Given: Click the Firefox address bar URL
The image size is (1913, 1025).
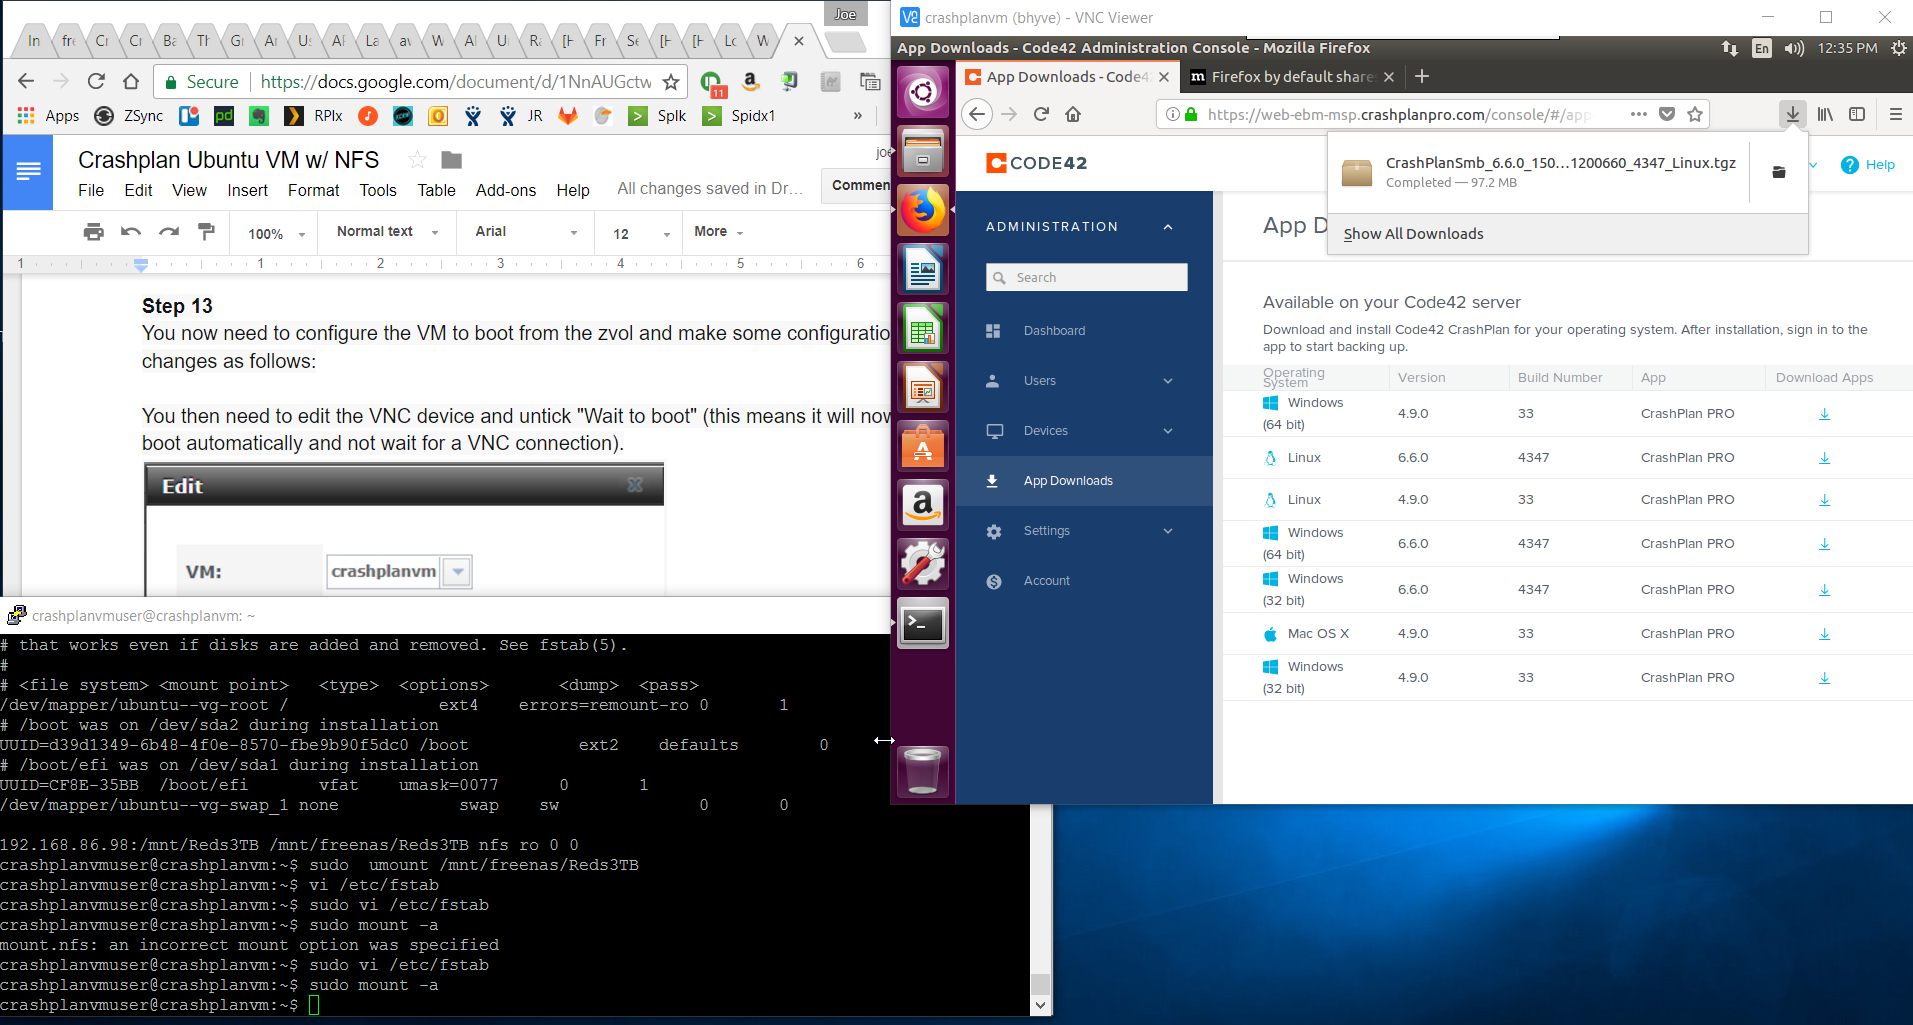Looking at the screenshot, I should click(x=1399, y=114).
